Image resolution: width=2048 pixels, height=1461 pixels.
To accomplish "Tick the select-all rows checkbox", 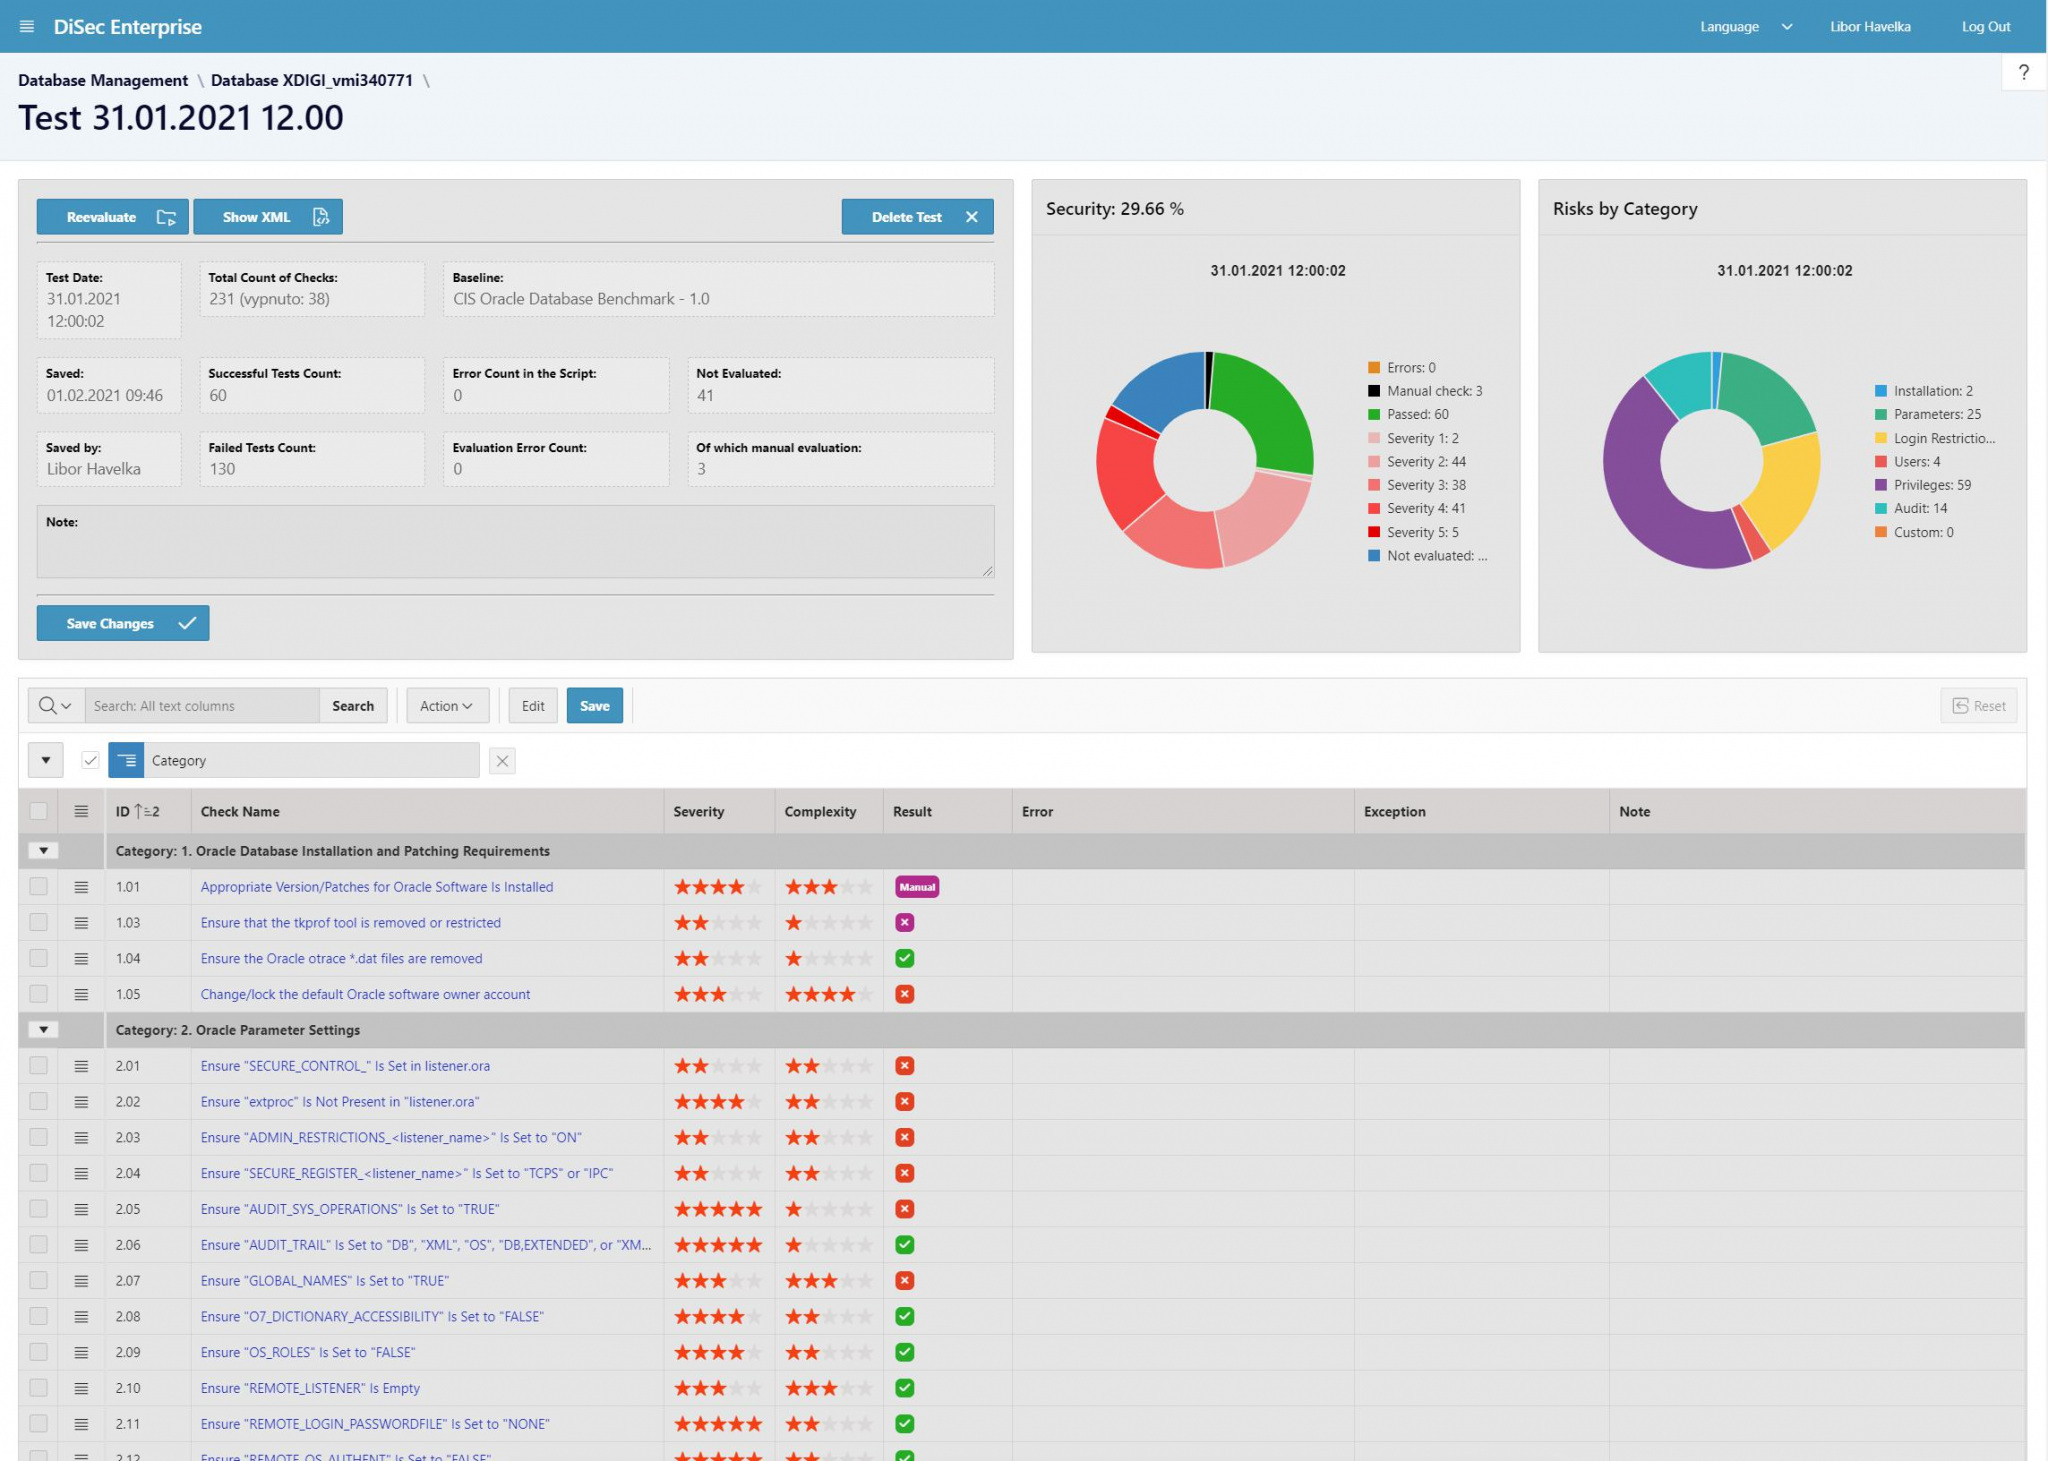I will point(38,811).
